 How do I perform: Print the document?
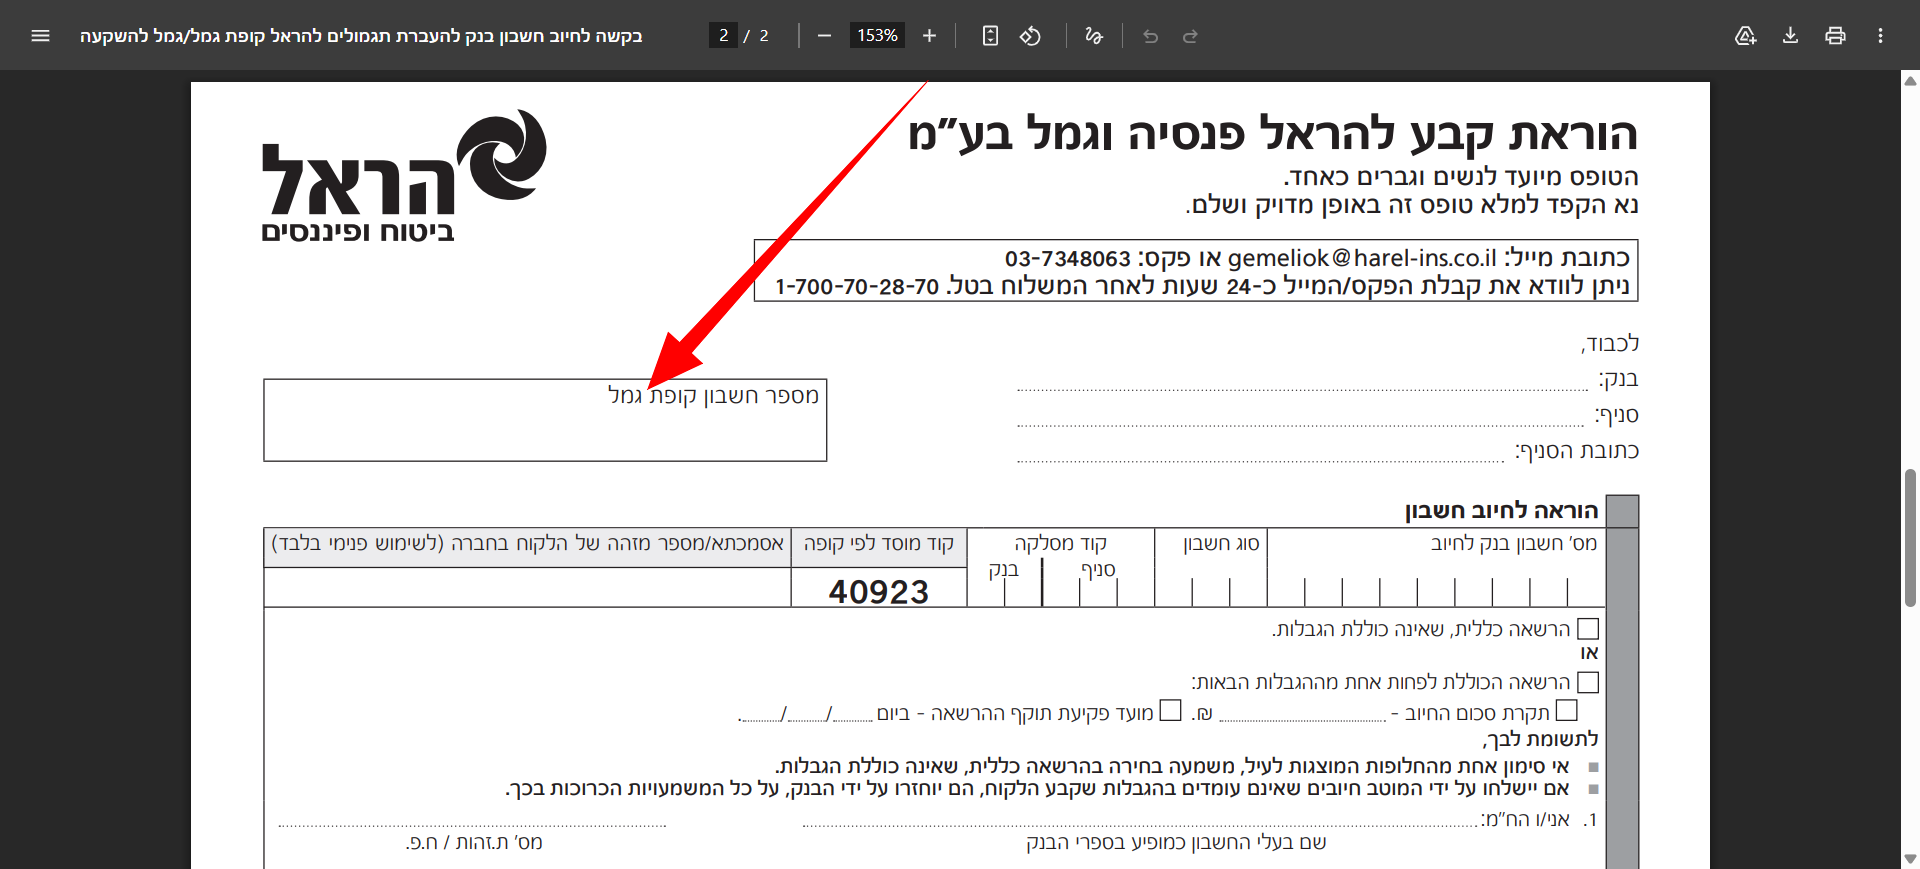(x=1835, y=36)
